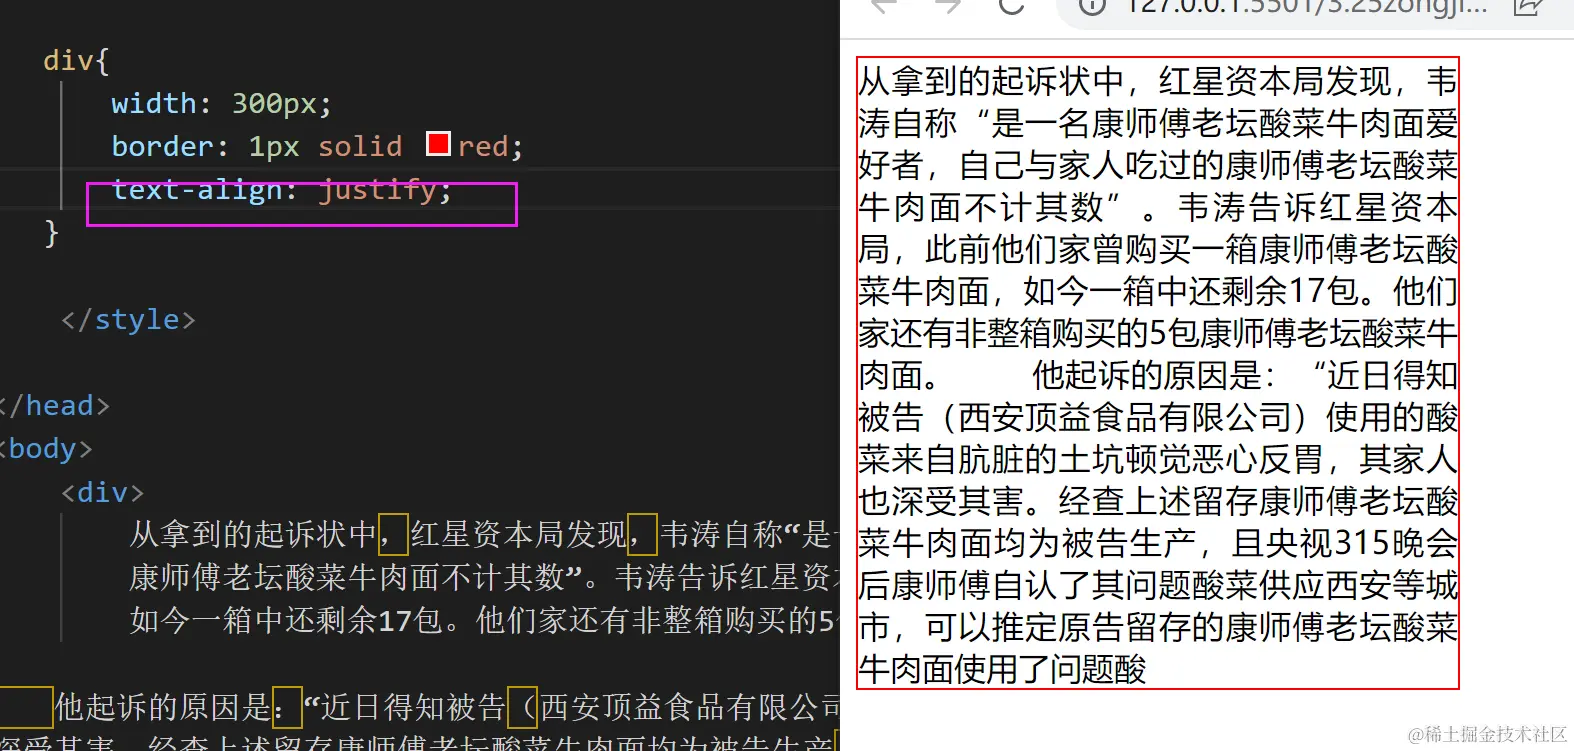Click the editor line starting '从拿到的起诉状中'

point(484,535)
